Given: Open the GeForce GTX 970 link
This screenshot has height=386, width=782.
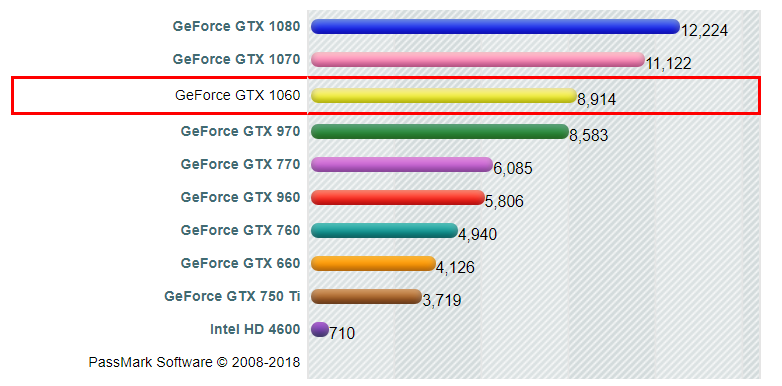Looking at the screenshot, I should click(240, 131).
